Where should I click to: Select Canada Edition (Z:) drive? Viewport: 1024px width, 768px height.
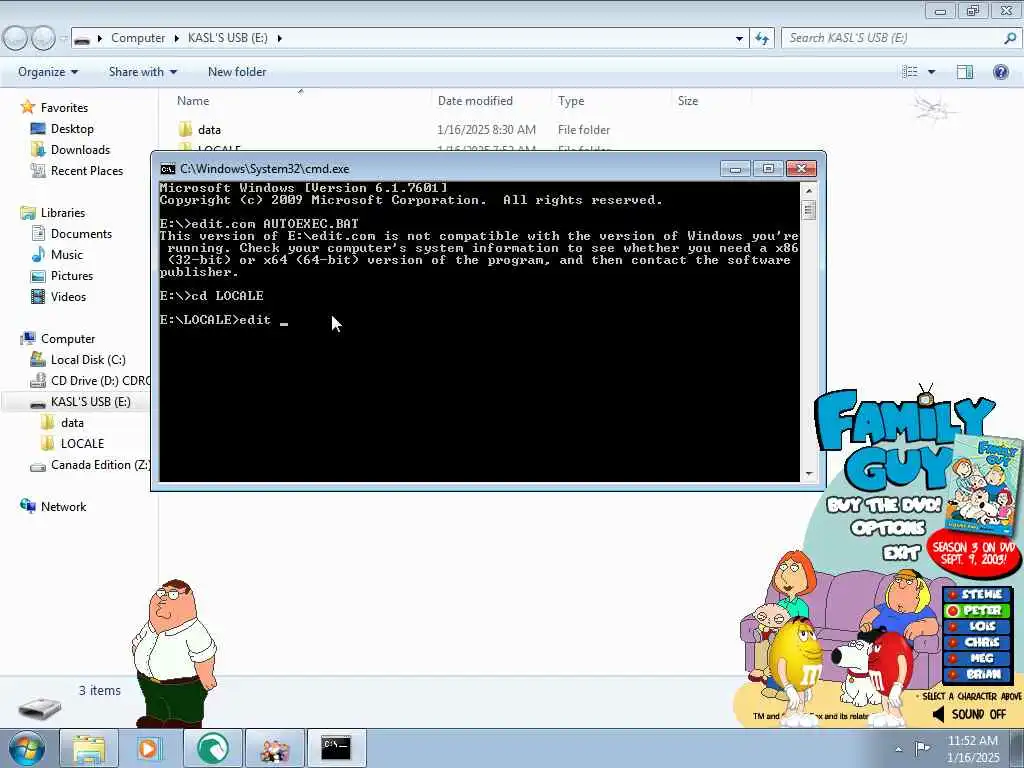(x=100, y=464)
